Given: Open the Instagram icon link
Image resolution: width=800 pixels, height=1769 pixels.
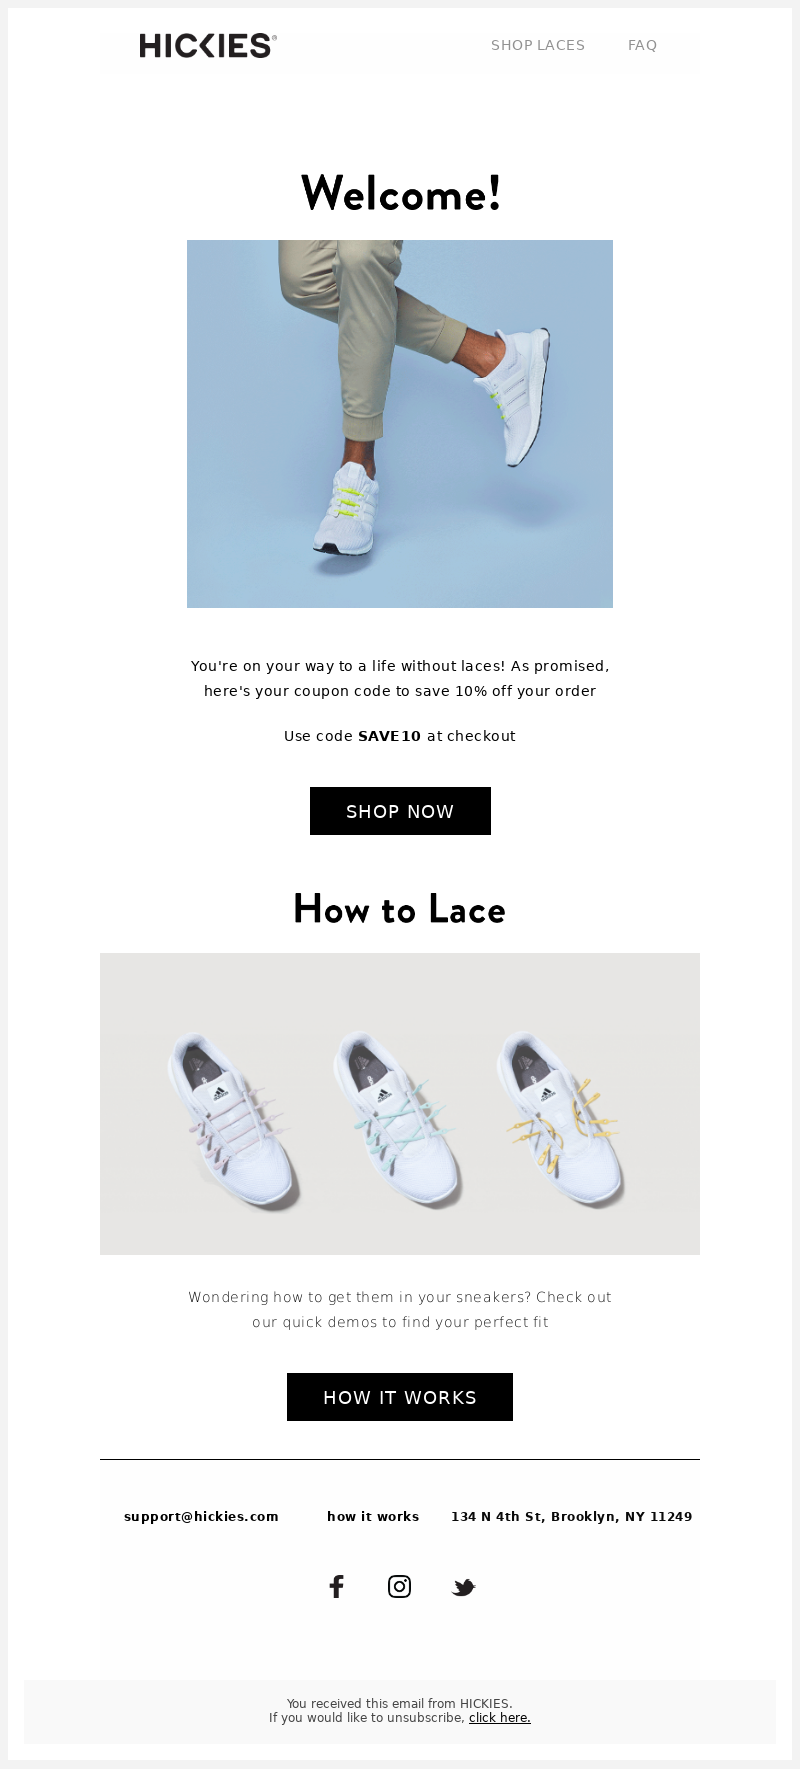Looking at the screenshot, I should pos(399,1586).
